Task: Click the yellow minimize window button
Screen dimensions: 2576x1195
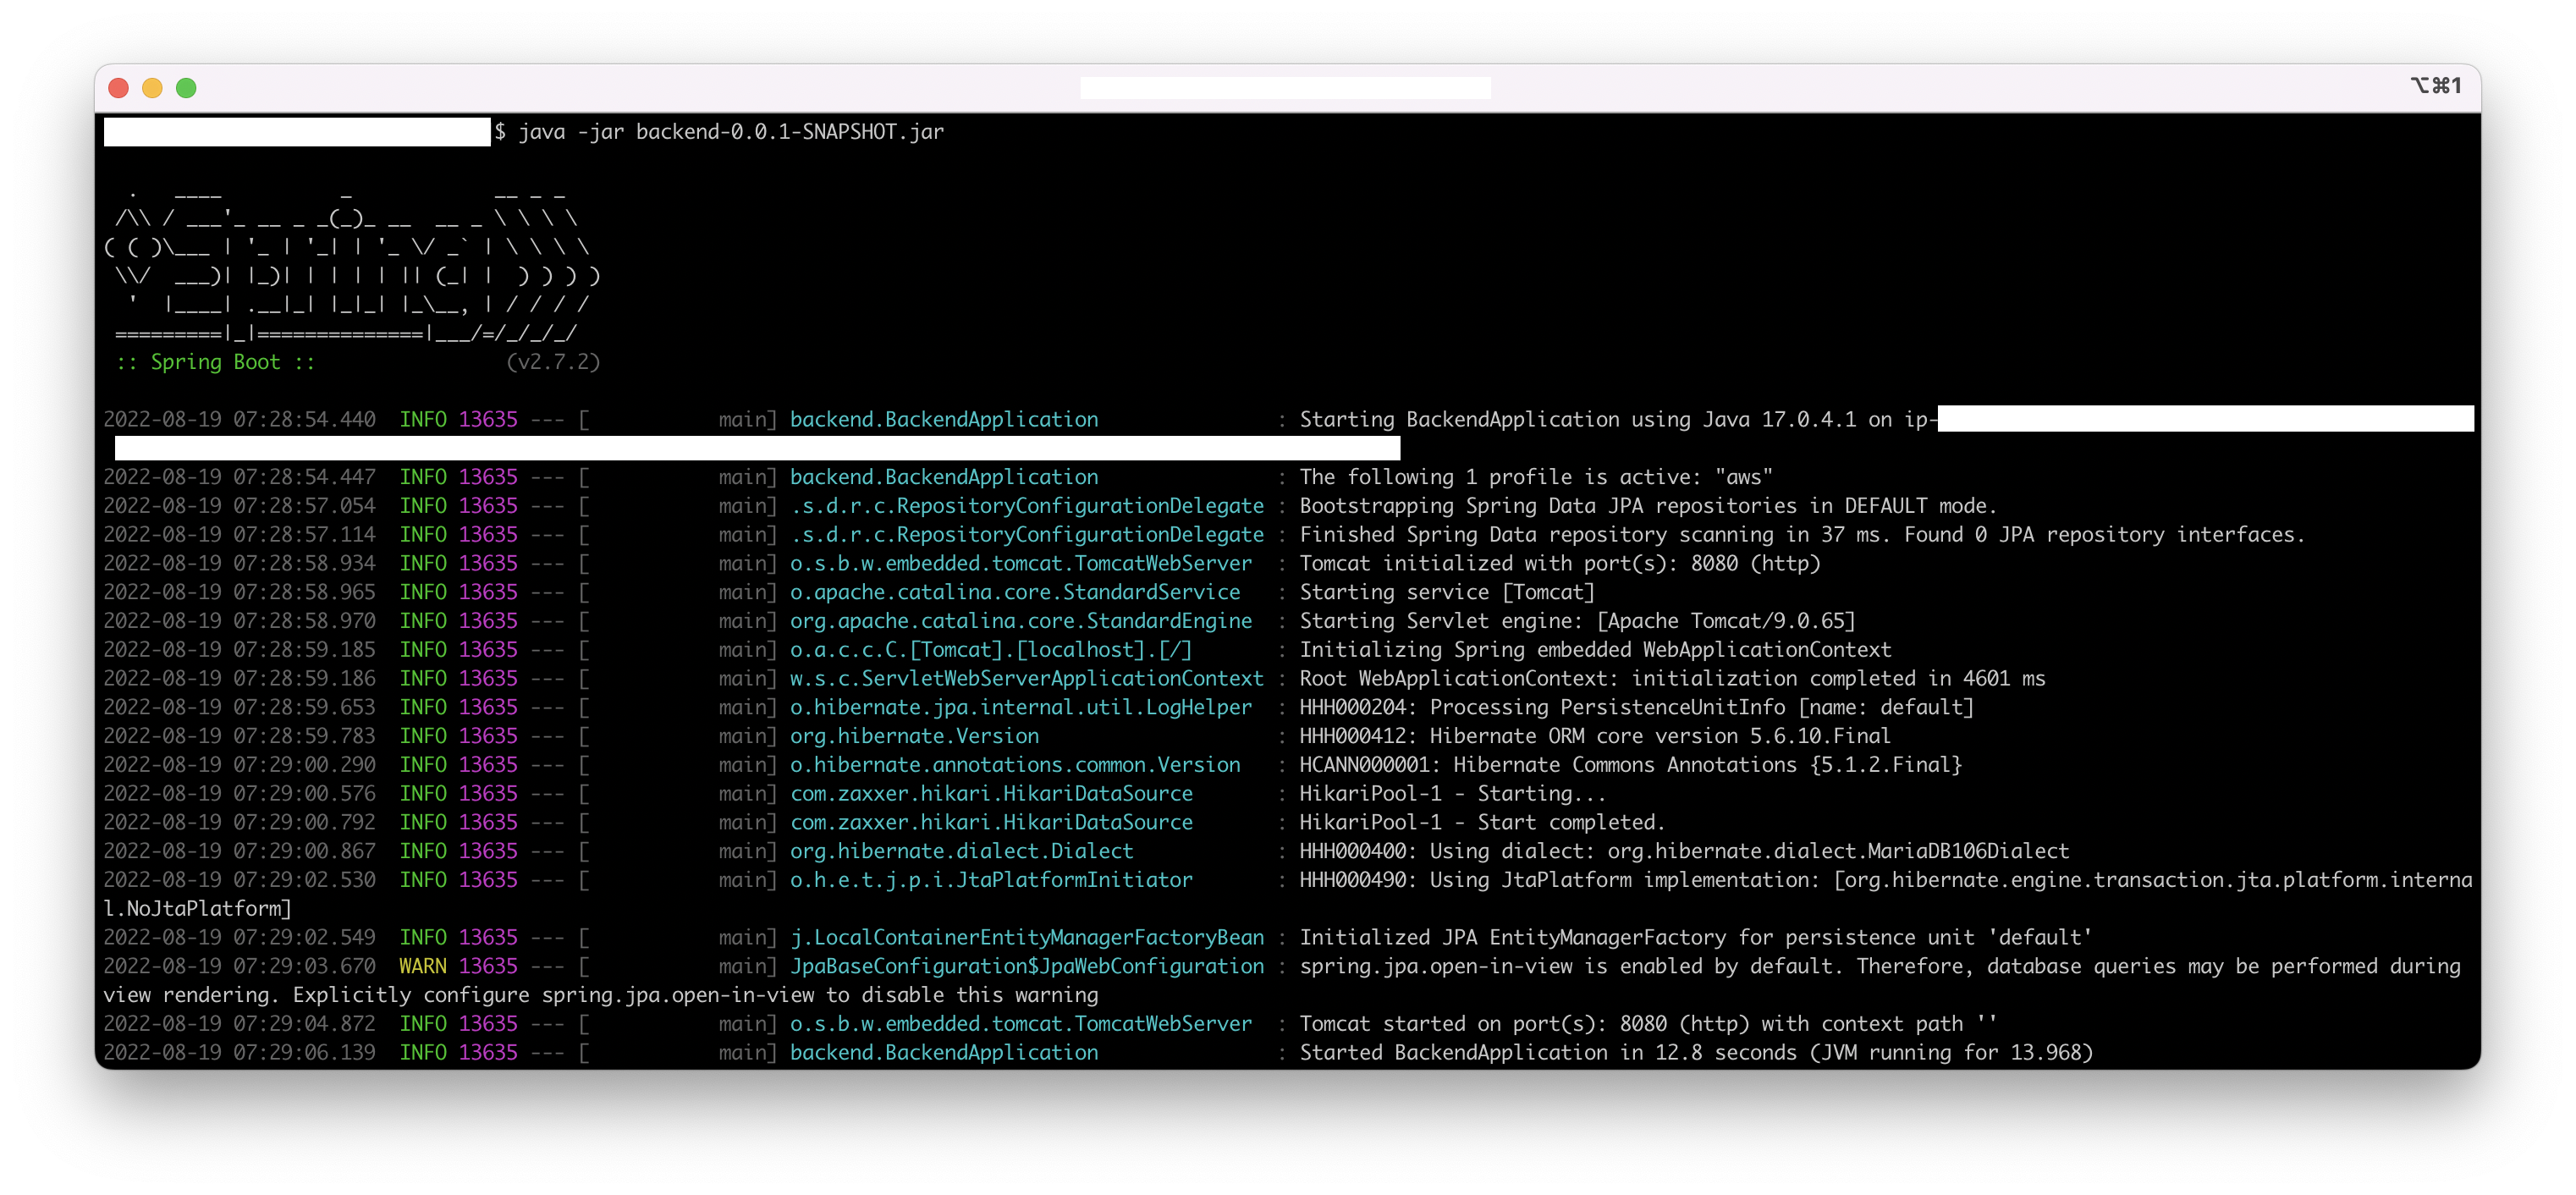Action: pyautogui.click(x=152, y=88)
